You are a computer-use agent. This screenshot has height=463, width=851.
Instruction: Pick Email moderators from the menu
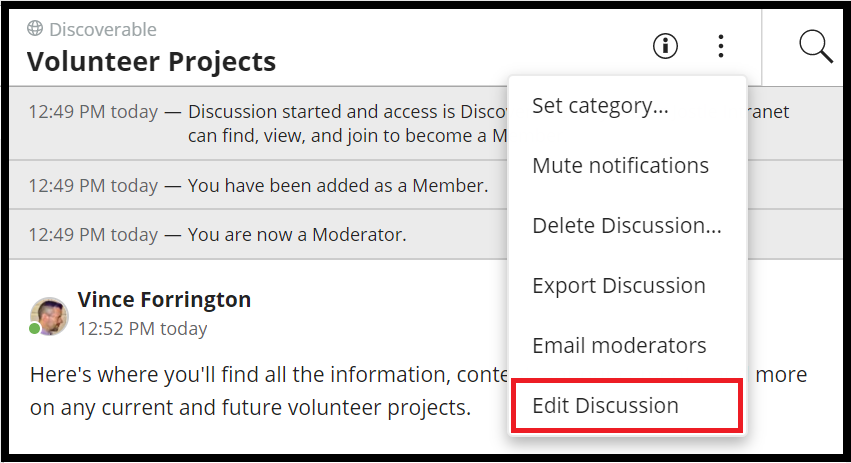tap(619, 345)
